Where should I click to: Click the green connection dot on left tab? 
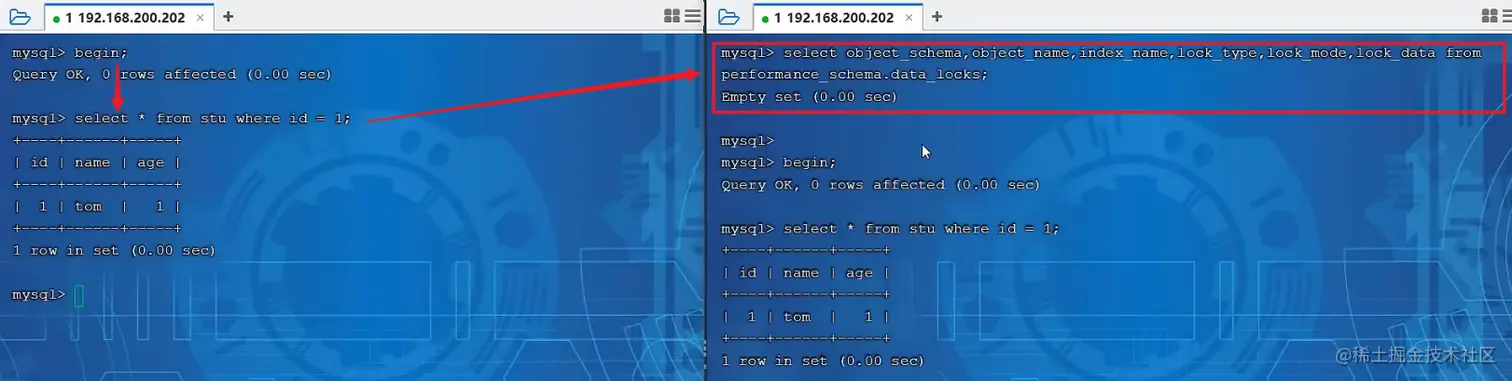pyautogui.click(x=56, y=18)
